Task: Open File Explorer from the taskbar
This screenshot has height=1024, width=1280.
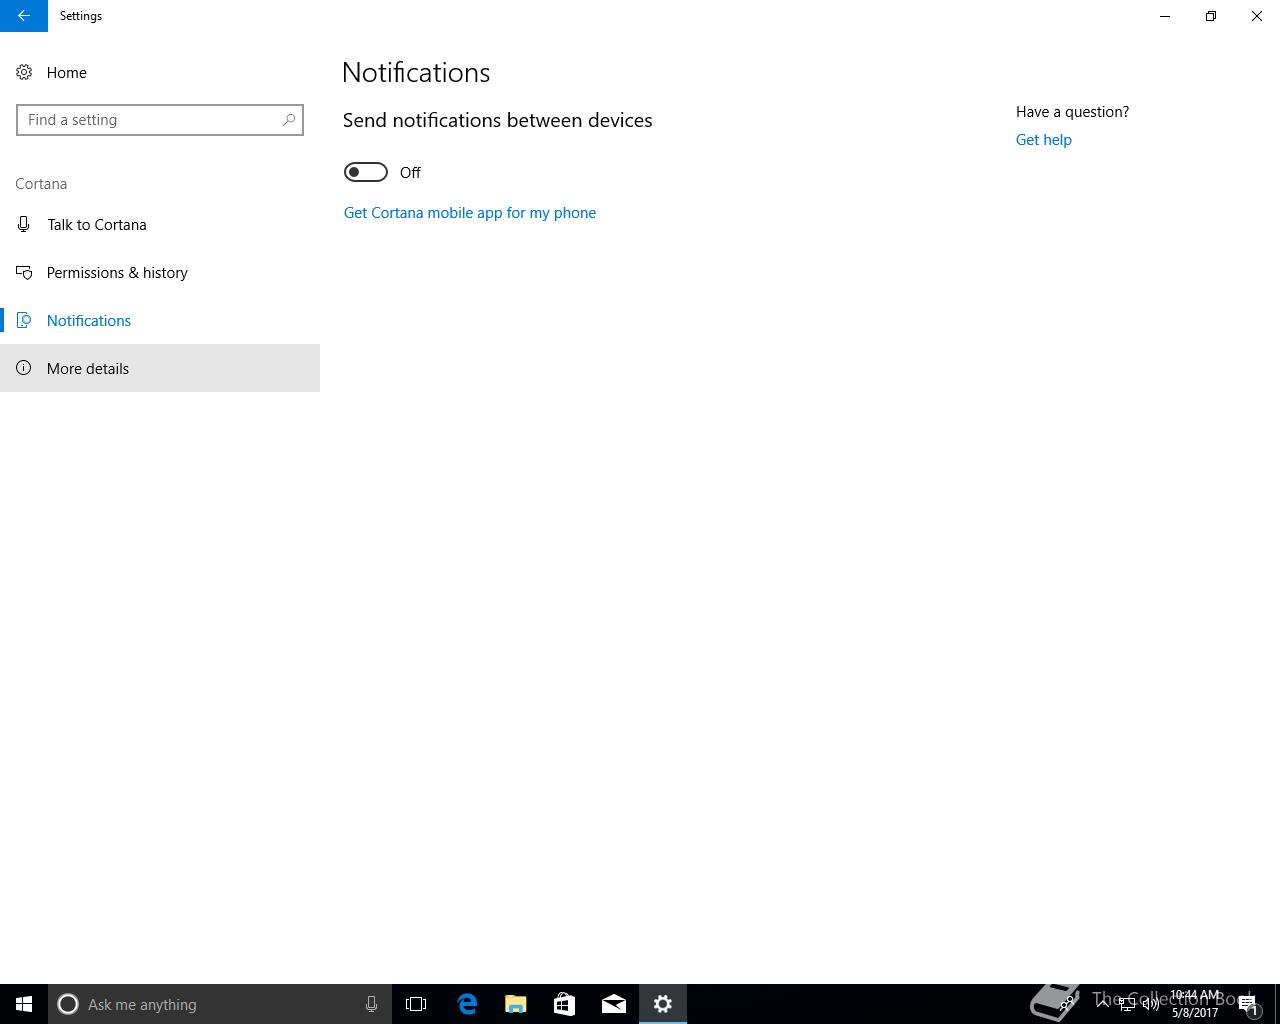Action: tap(516, 1004)
